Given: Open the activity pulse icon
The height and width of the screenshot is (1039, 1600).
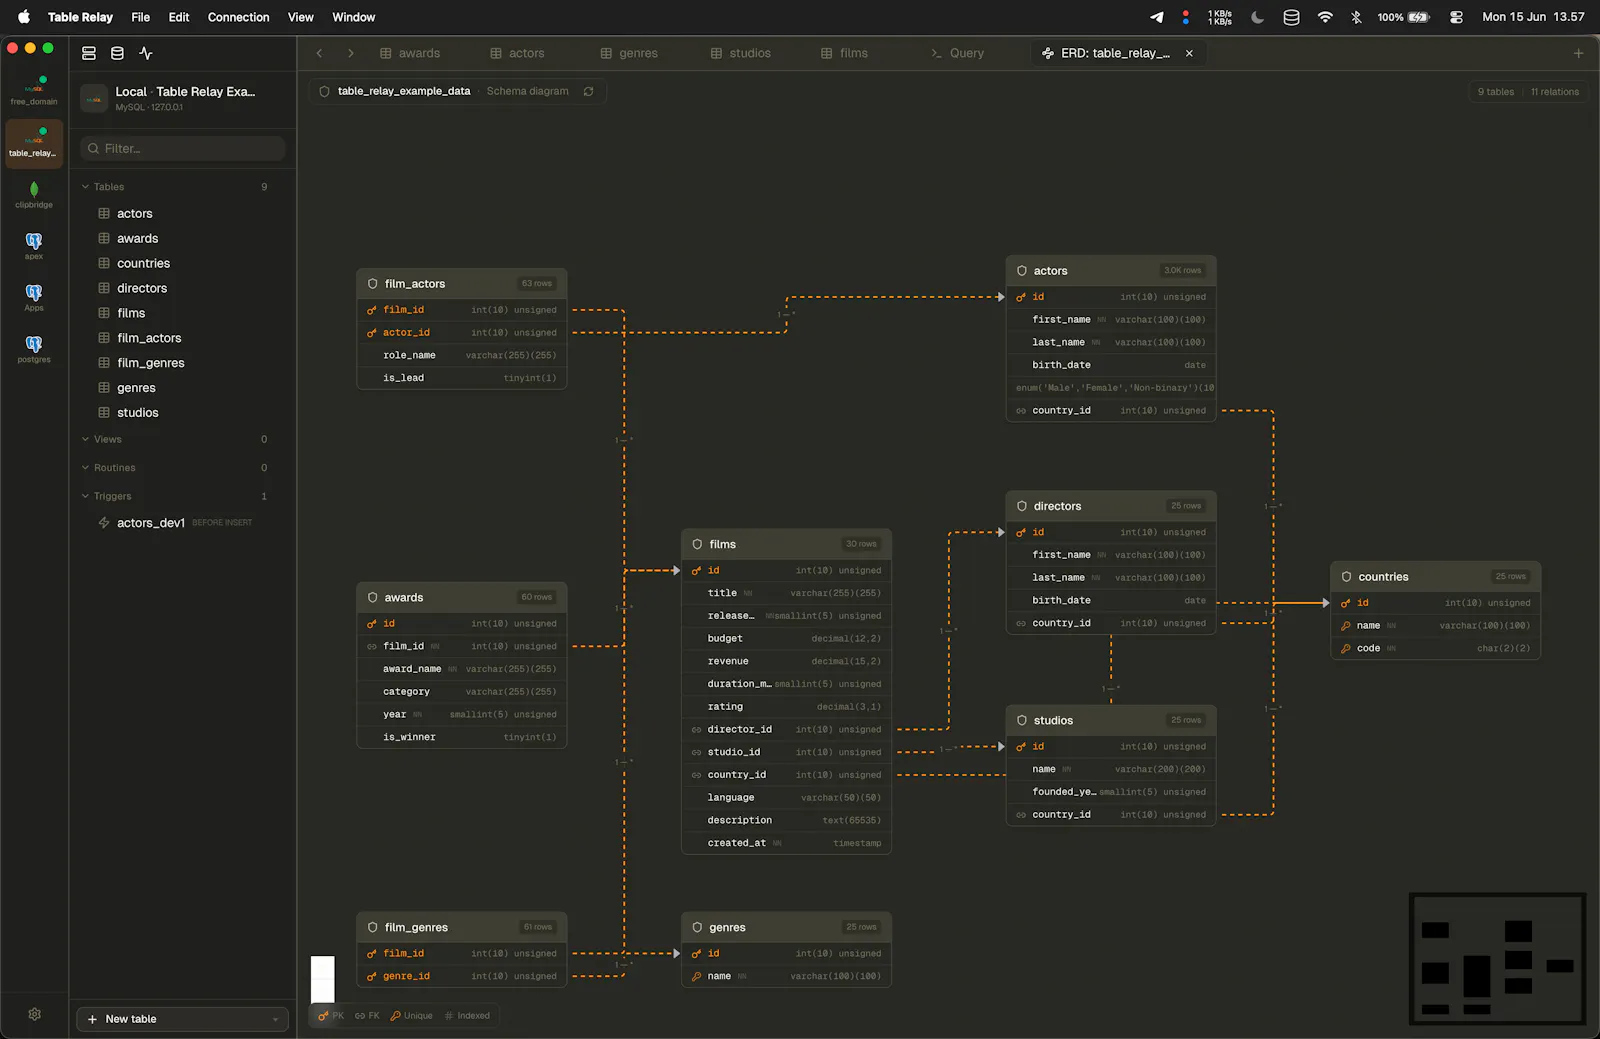Looking at the screenshot, I should [146, 53].
